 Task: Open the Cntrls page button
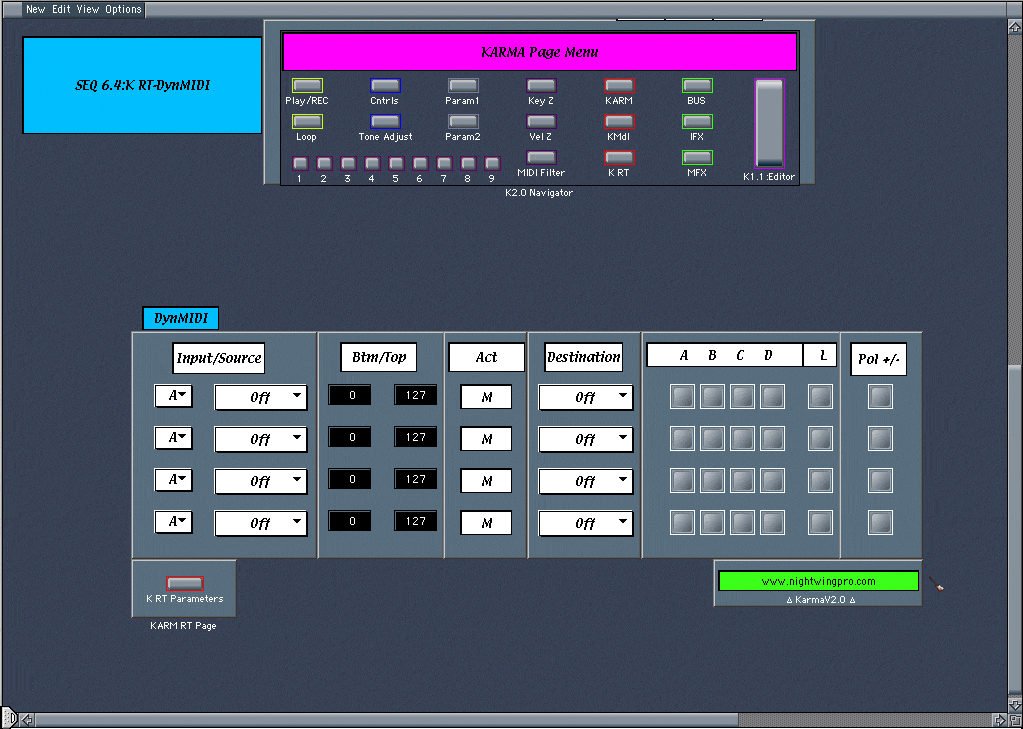(x=384, y=86)
